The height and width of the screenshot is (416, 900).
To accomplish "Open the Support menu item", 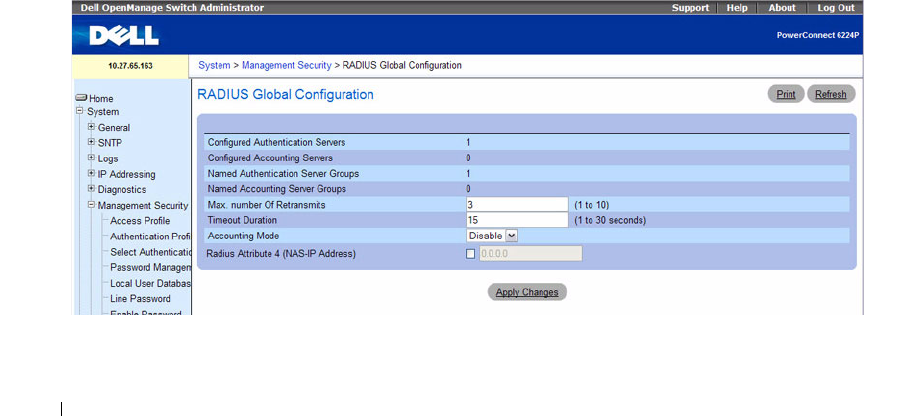I will tap(690, 8).
